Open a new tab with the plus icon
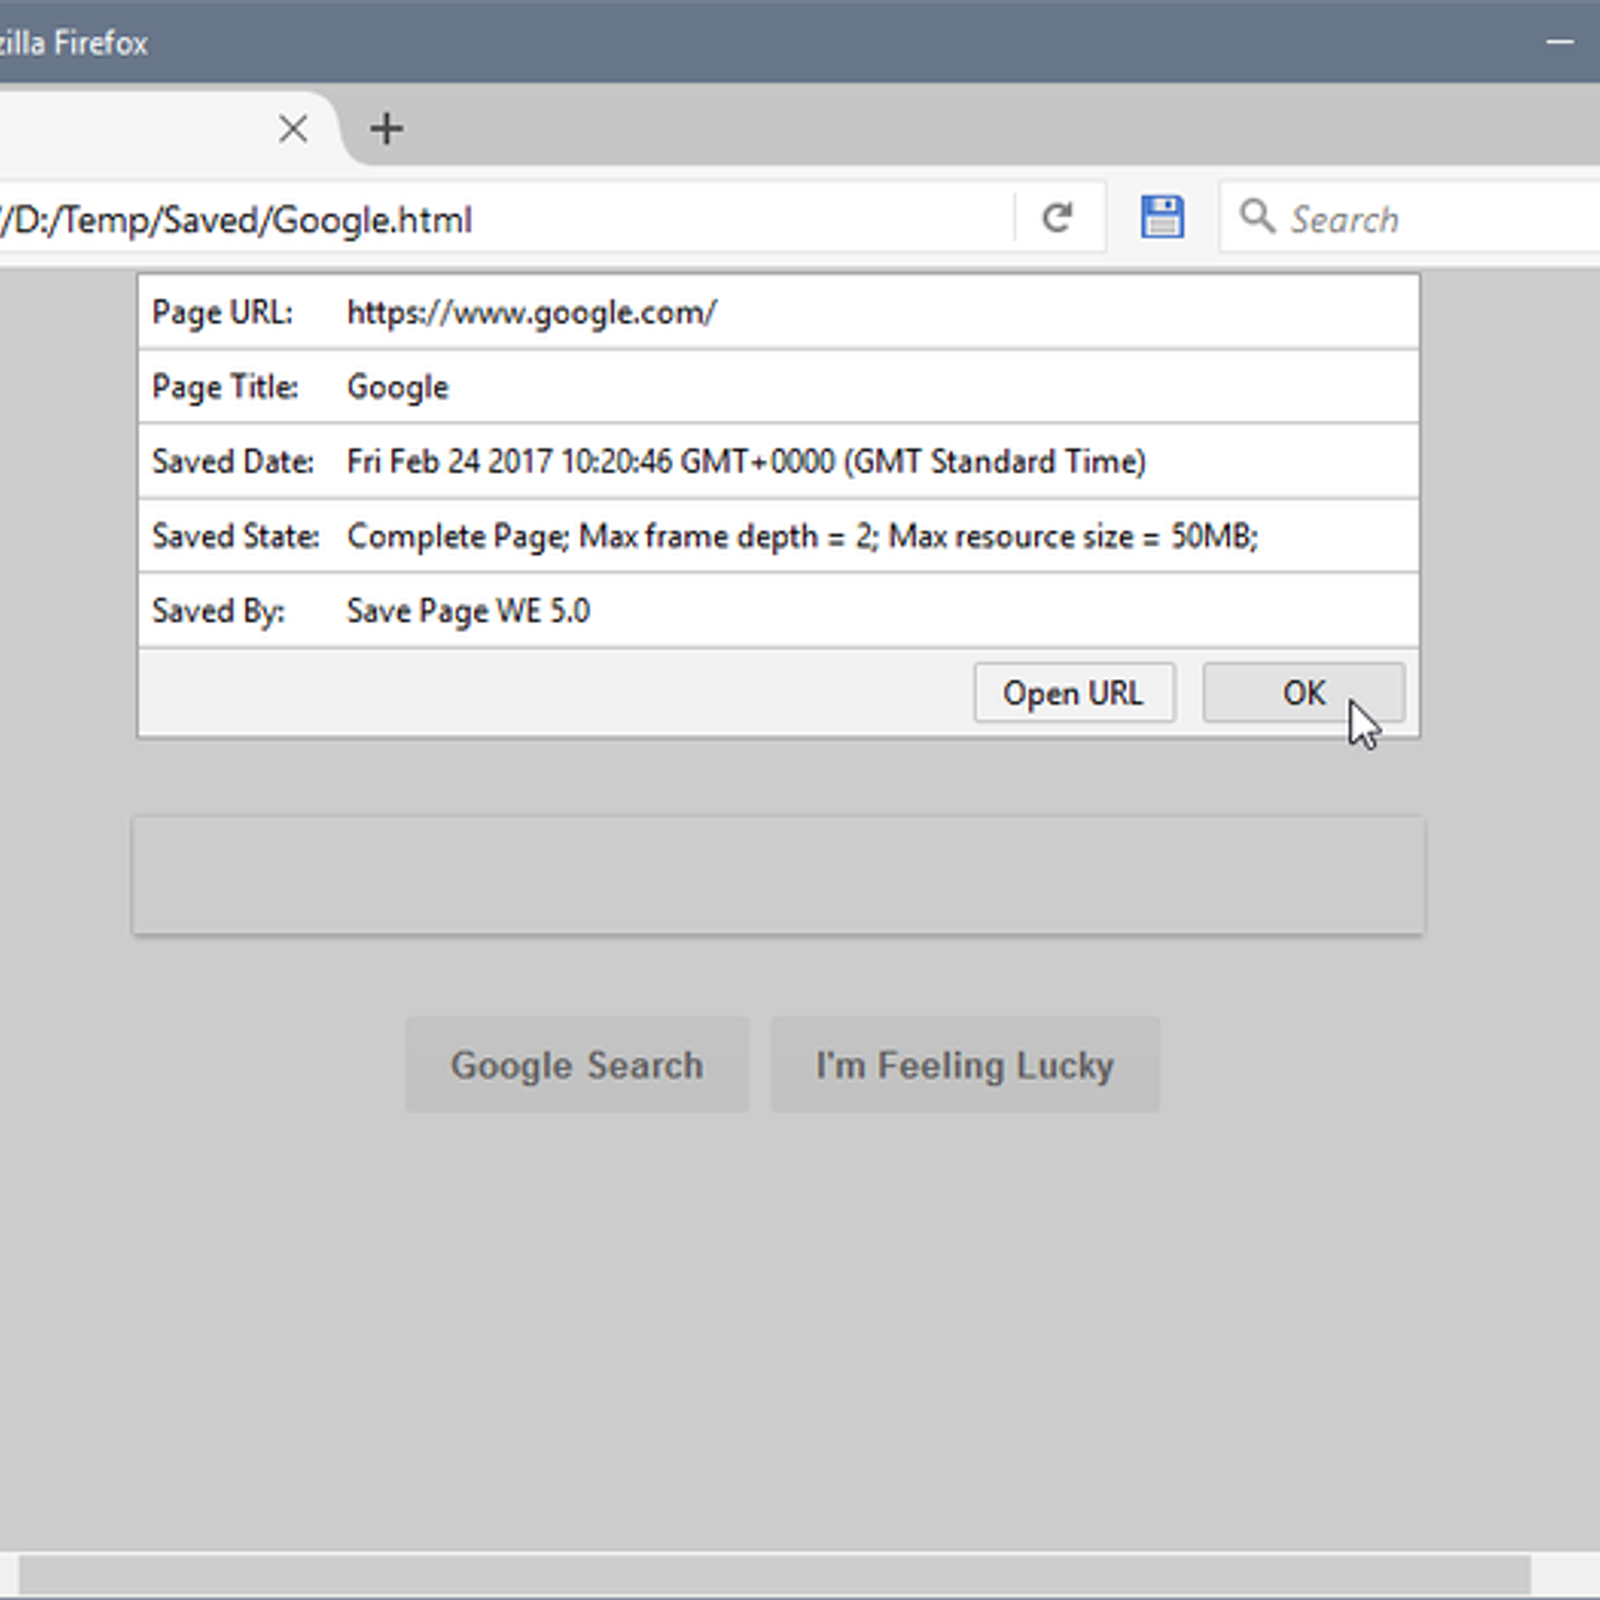1600x1600 pixels. coord(386,129)
